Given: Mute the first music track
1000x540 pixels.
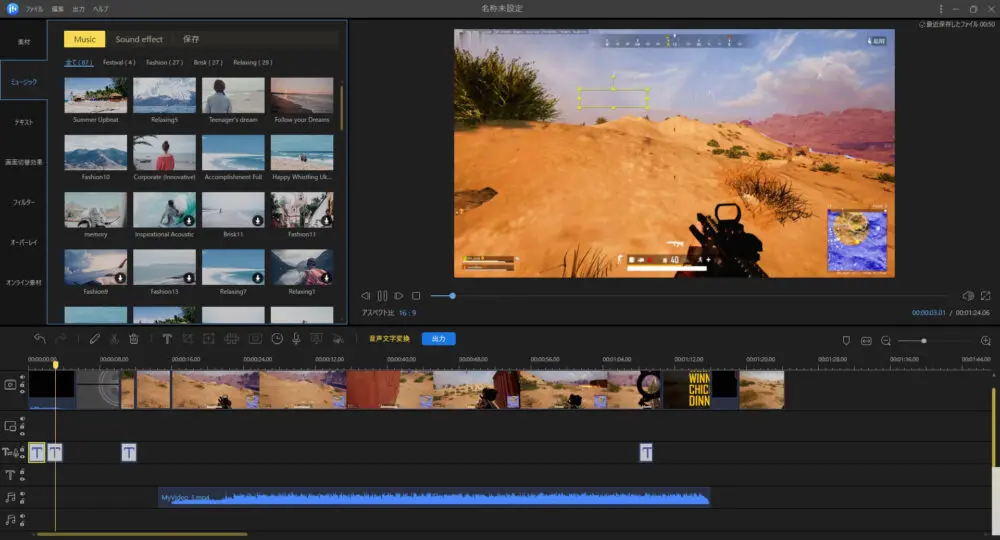Looking at the screenshot, I should tap(22, 493).
